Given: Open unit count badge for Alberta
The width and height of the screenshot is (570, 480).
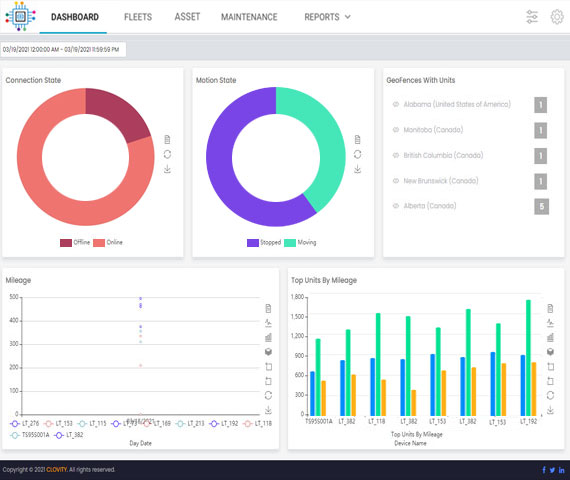Looking at the screenshot, I should pyautogui.click(x=541, y=207).
